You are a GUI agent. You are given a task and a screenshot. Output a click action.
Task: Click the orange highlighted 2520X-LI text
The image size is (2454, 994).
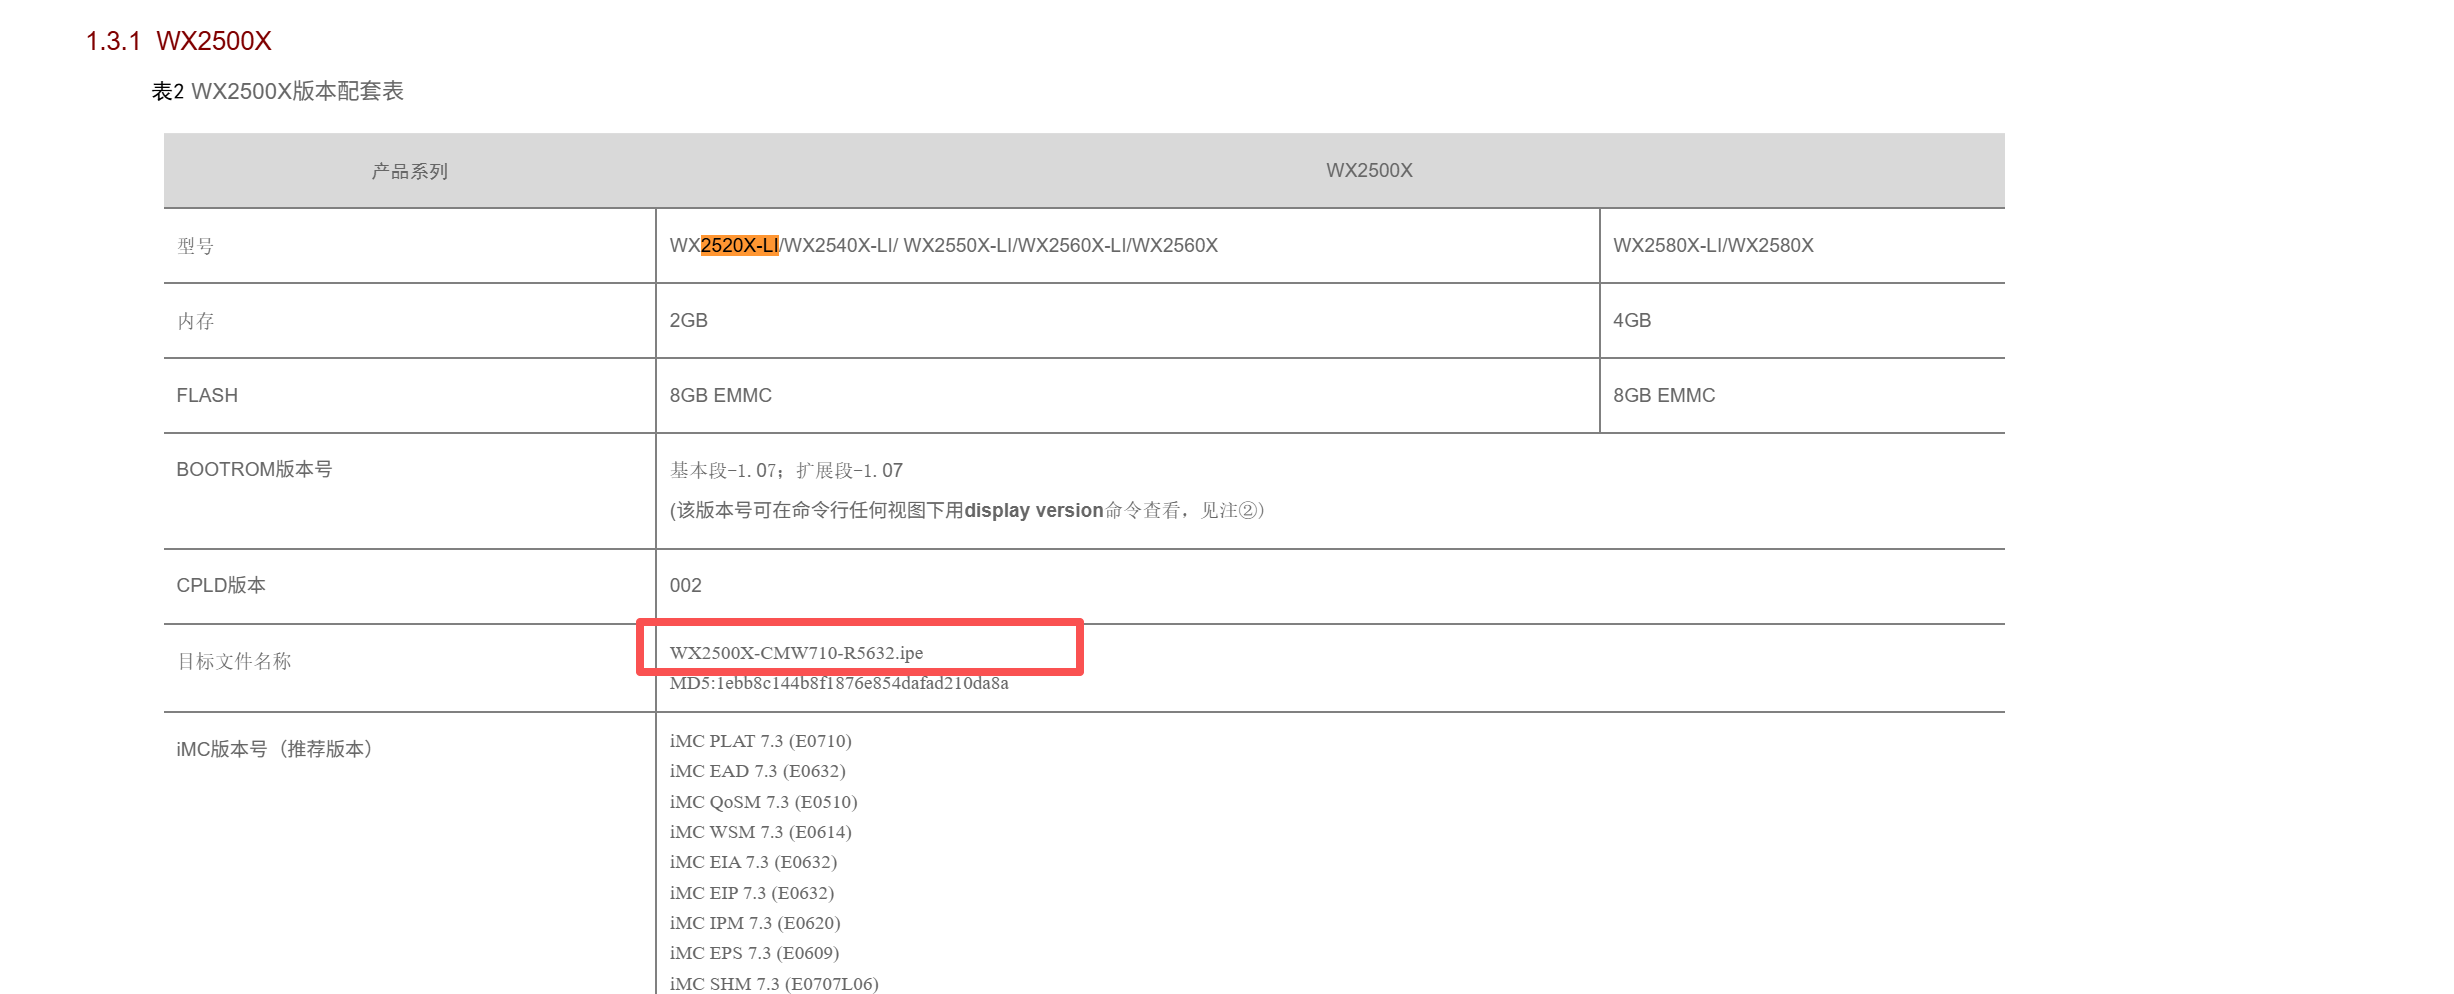click(739, 245)
